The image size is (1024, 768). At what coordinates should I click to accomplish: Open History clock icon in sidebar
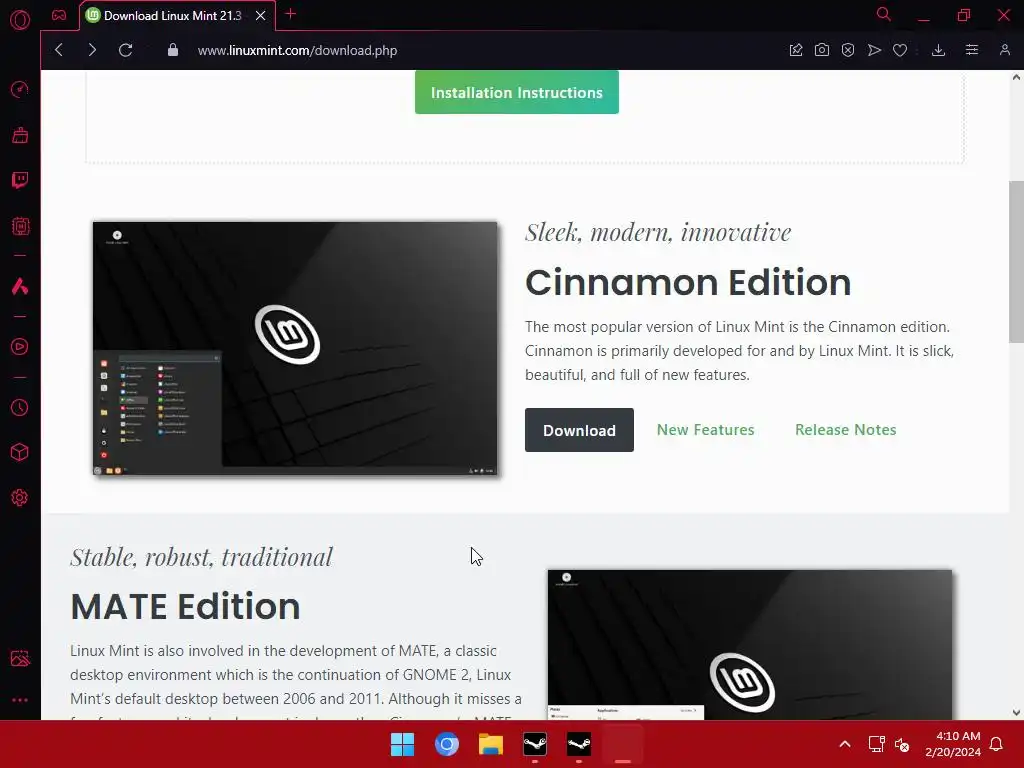(x=20, y=408)
